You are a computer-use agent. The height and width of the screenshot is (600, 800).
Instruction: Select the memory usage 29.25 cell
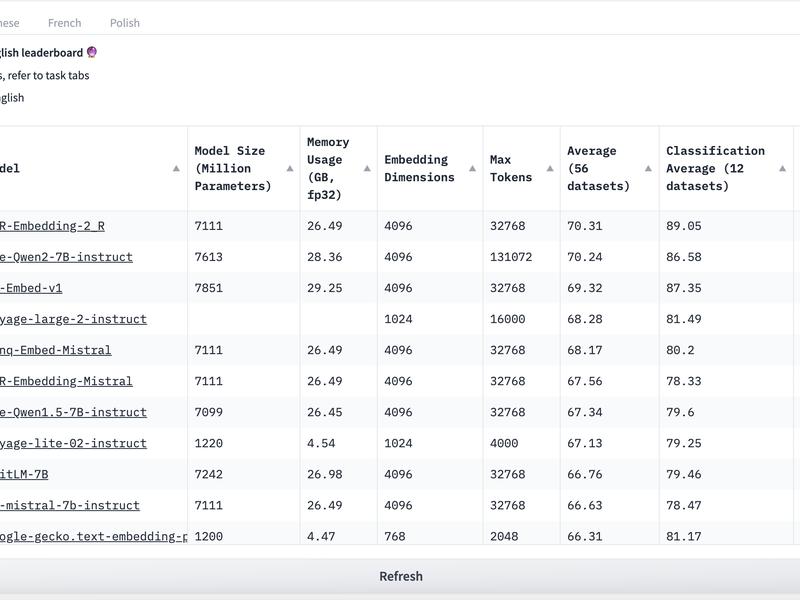[338, 288]
